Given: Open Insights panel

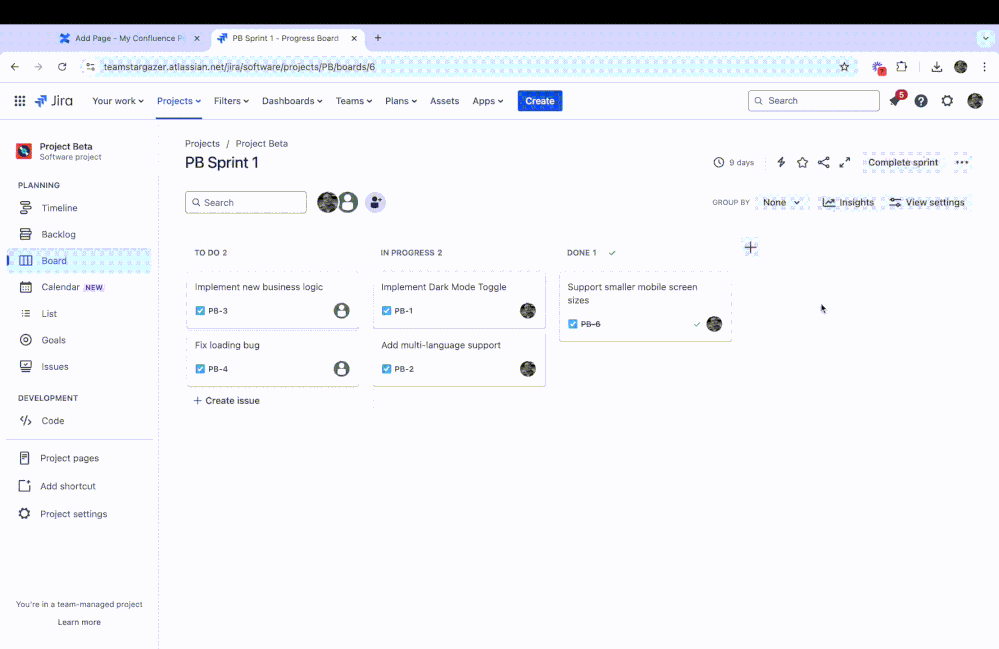Looking at the screenshot, I should 848,203.
